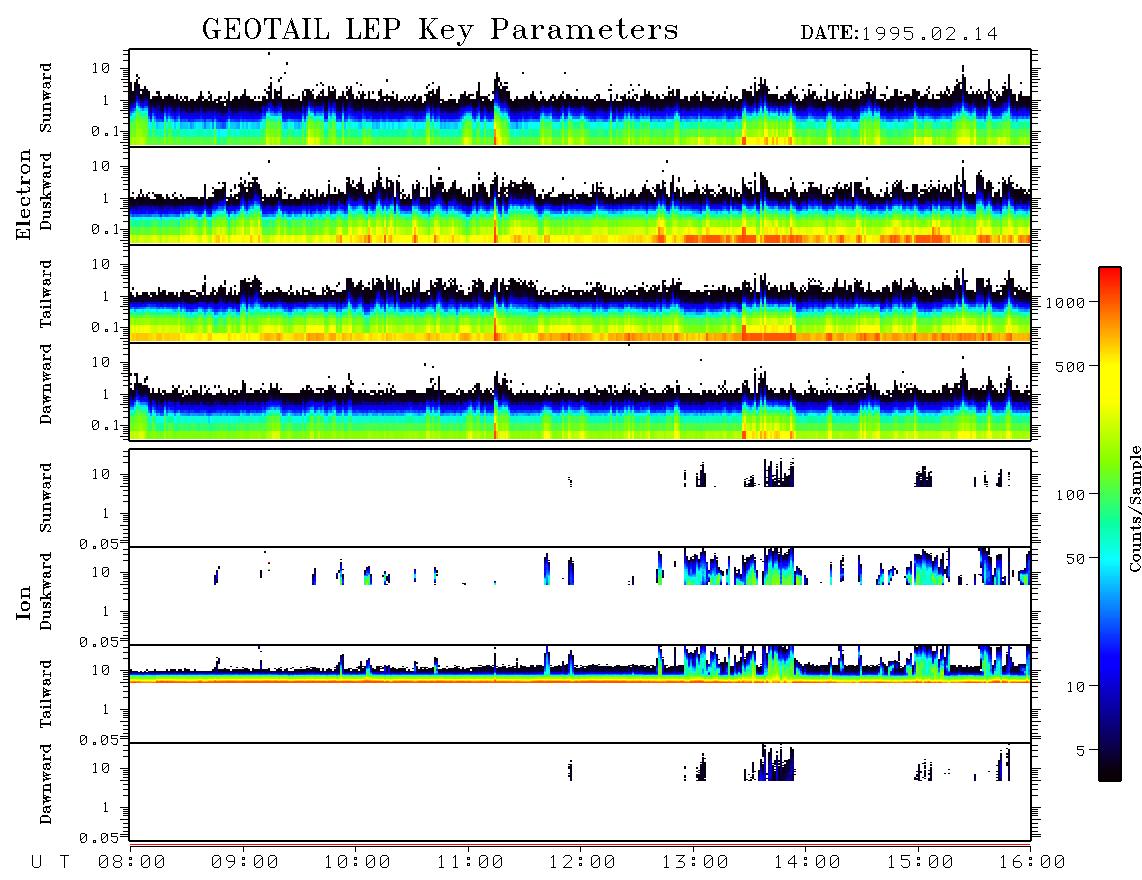Click the 10:00 time tick label
The image size is (1142, 880).
click(357, 862)
